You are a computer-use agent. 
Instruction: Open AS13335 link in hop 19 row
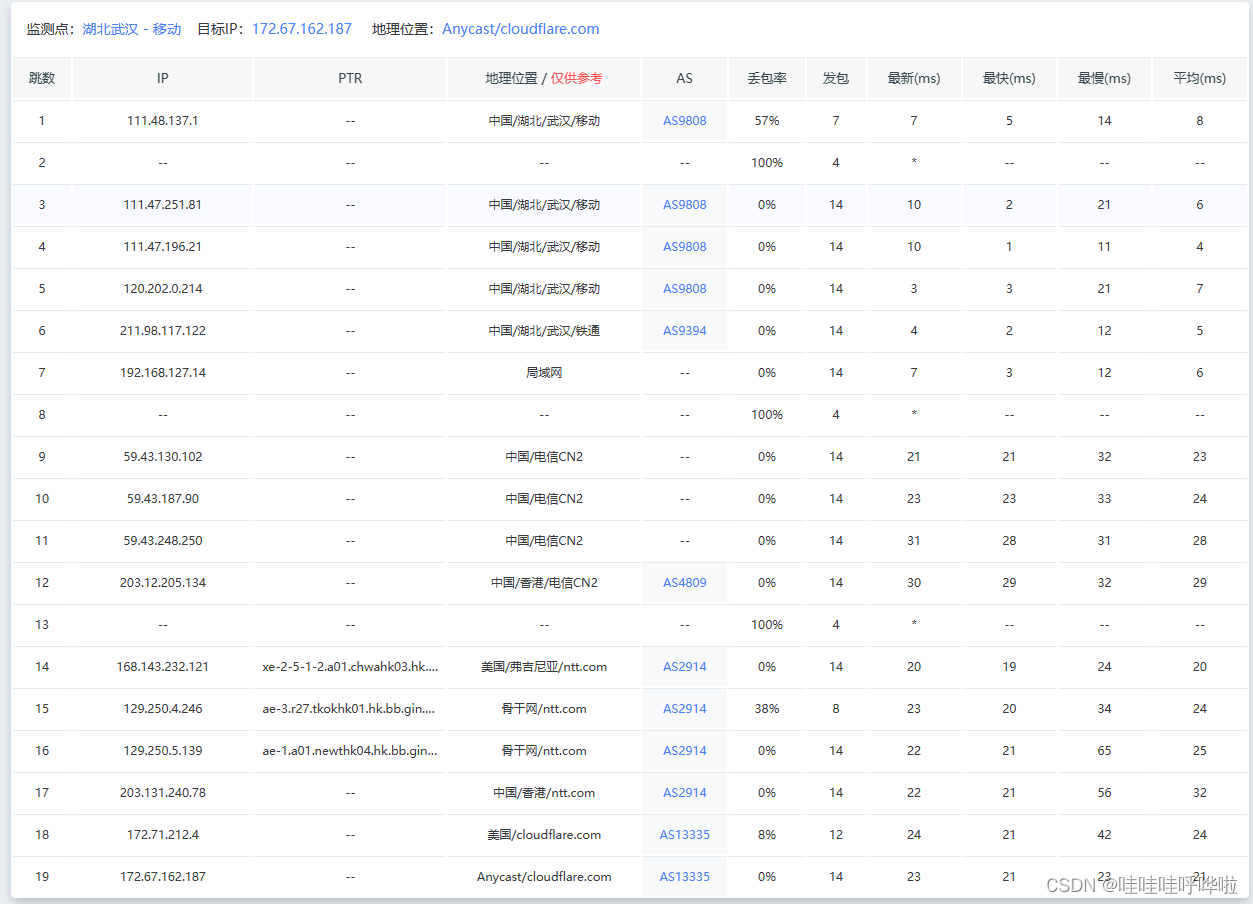(685, 877)
